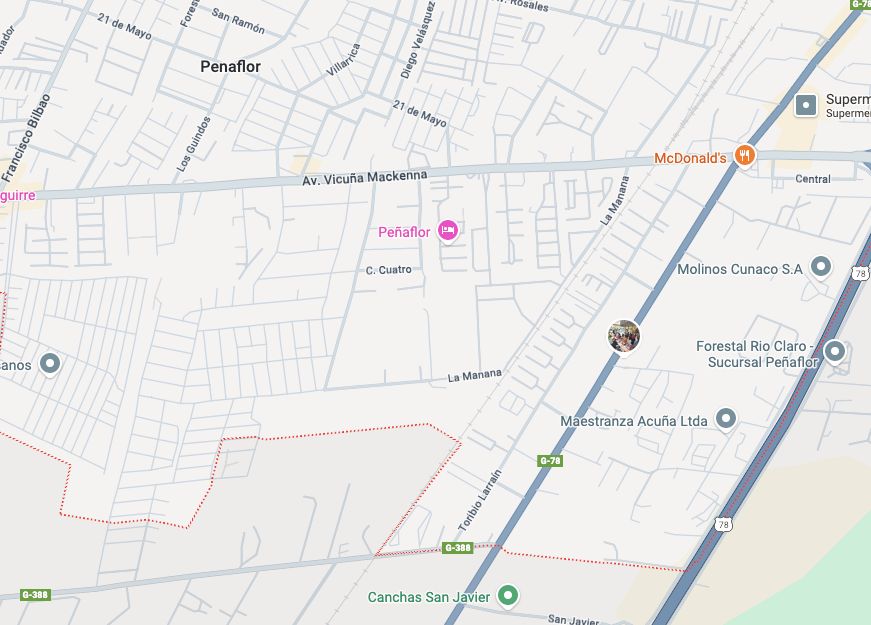Select the Peñaflor hotel bed pin
This screenshot has width=871, height=625.
[x=448, y=231]
